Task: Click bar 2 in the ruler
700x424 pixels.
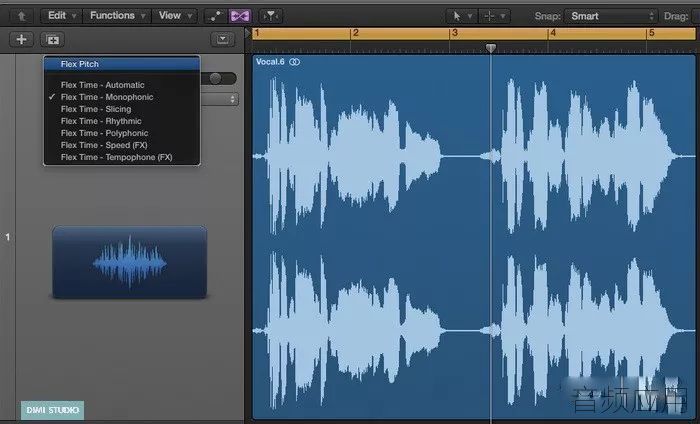Action: click(355, 33)
